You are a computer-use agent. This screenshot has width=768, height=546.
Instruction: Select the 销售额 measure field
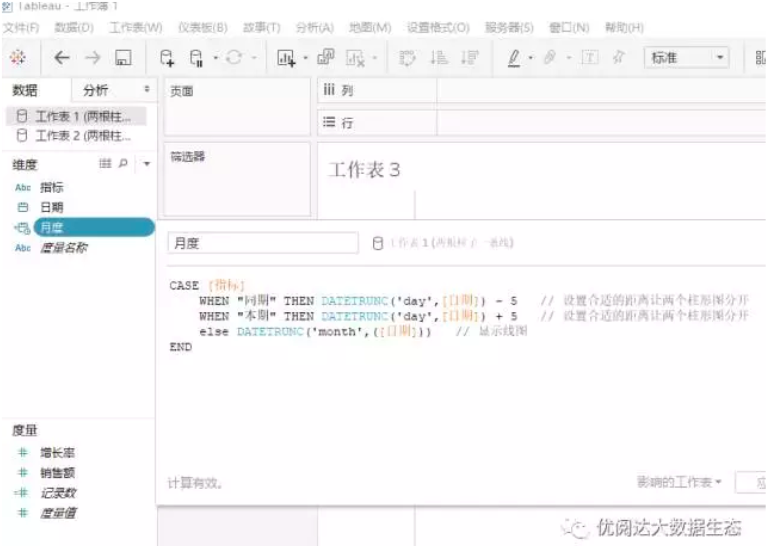tap(57, 473)
